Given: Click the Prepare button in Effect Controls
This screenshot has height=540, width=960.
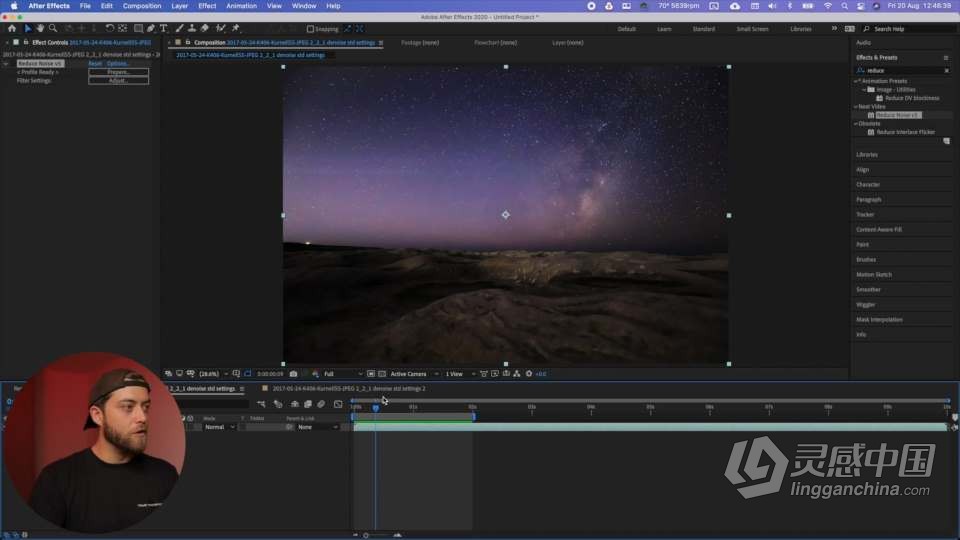Looking at the screenshot, I should pos(118,72).
